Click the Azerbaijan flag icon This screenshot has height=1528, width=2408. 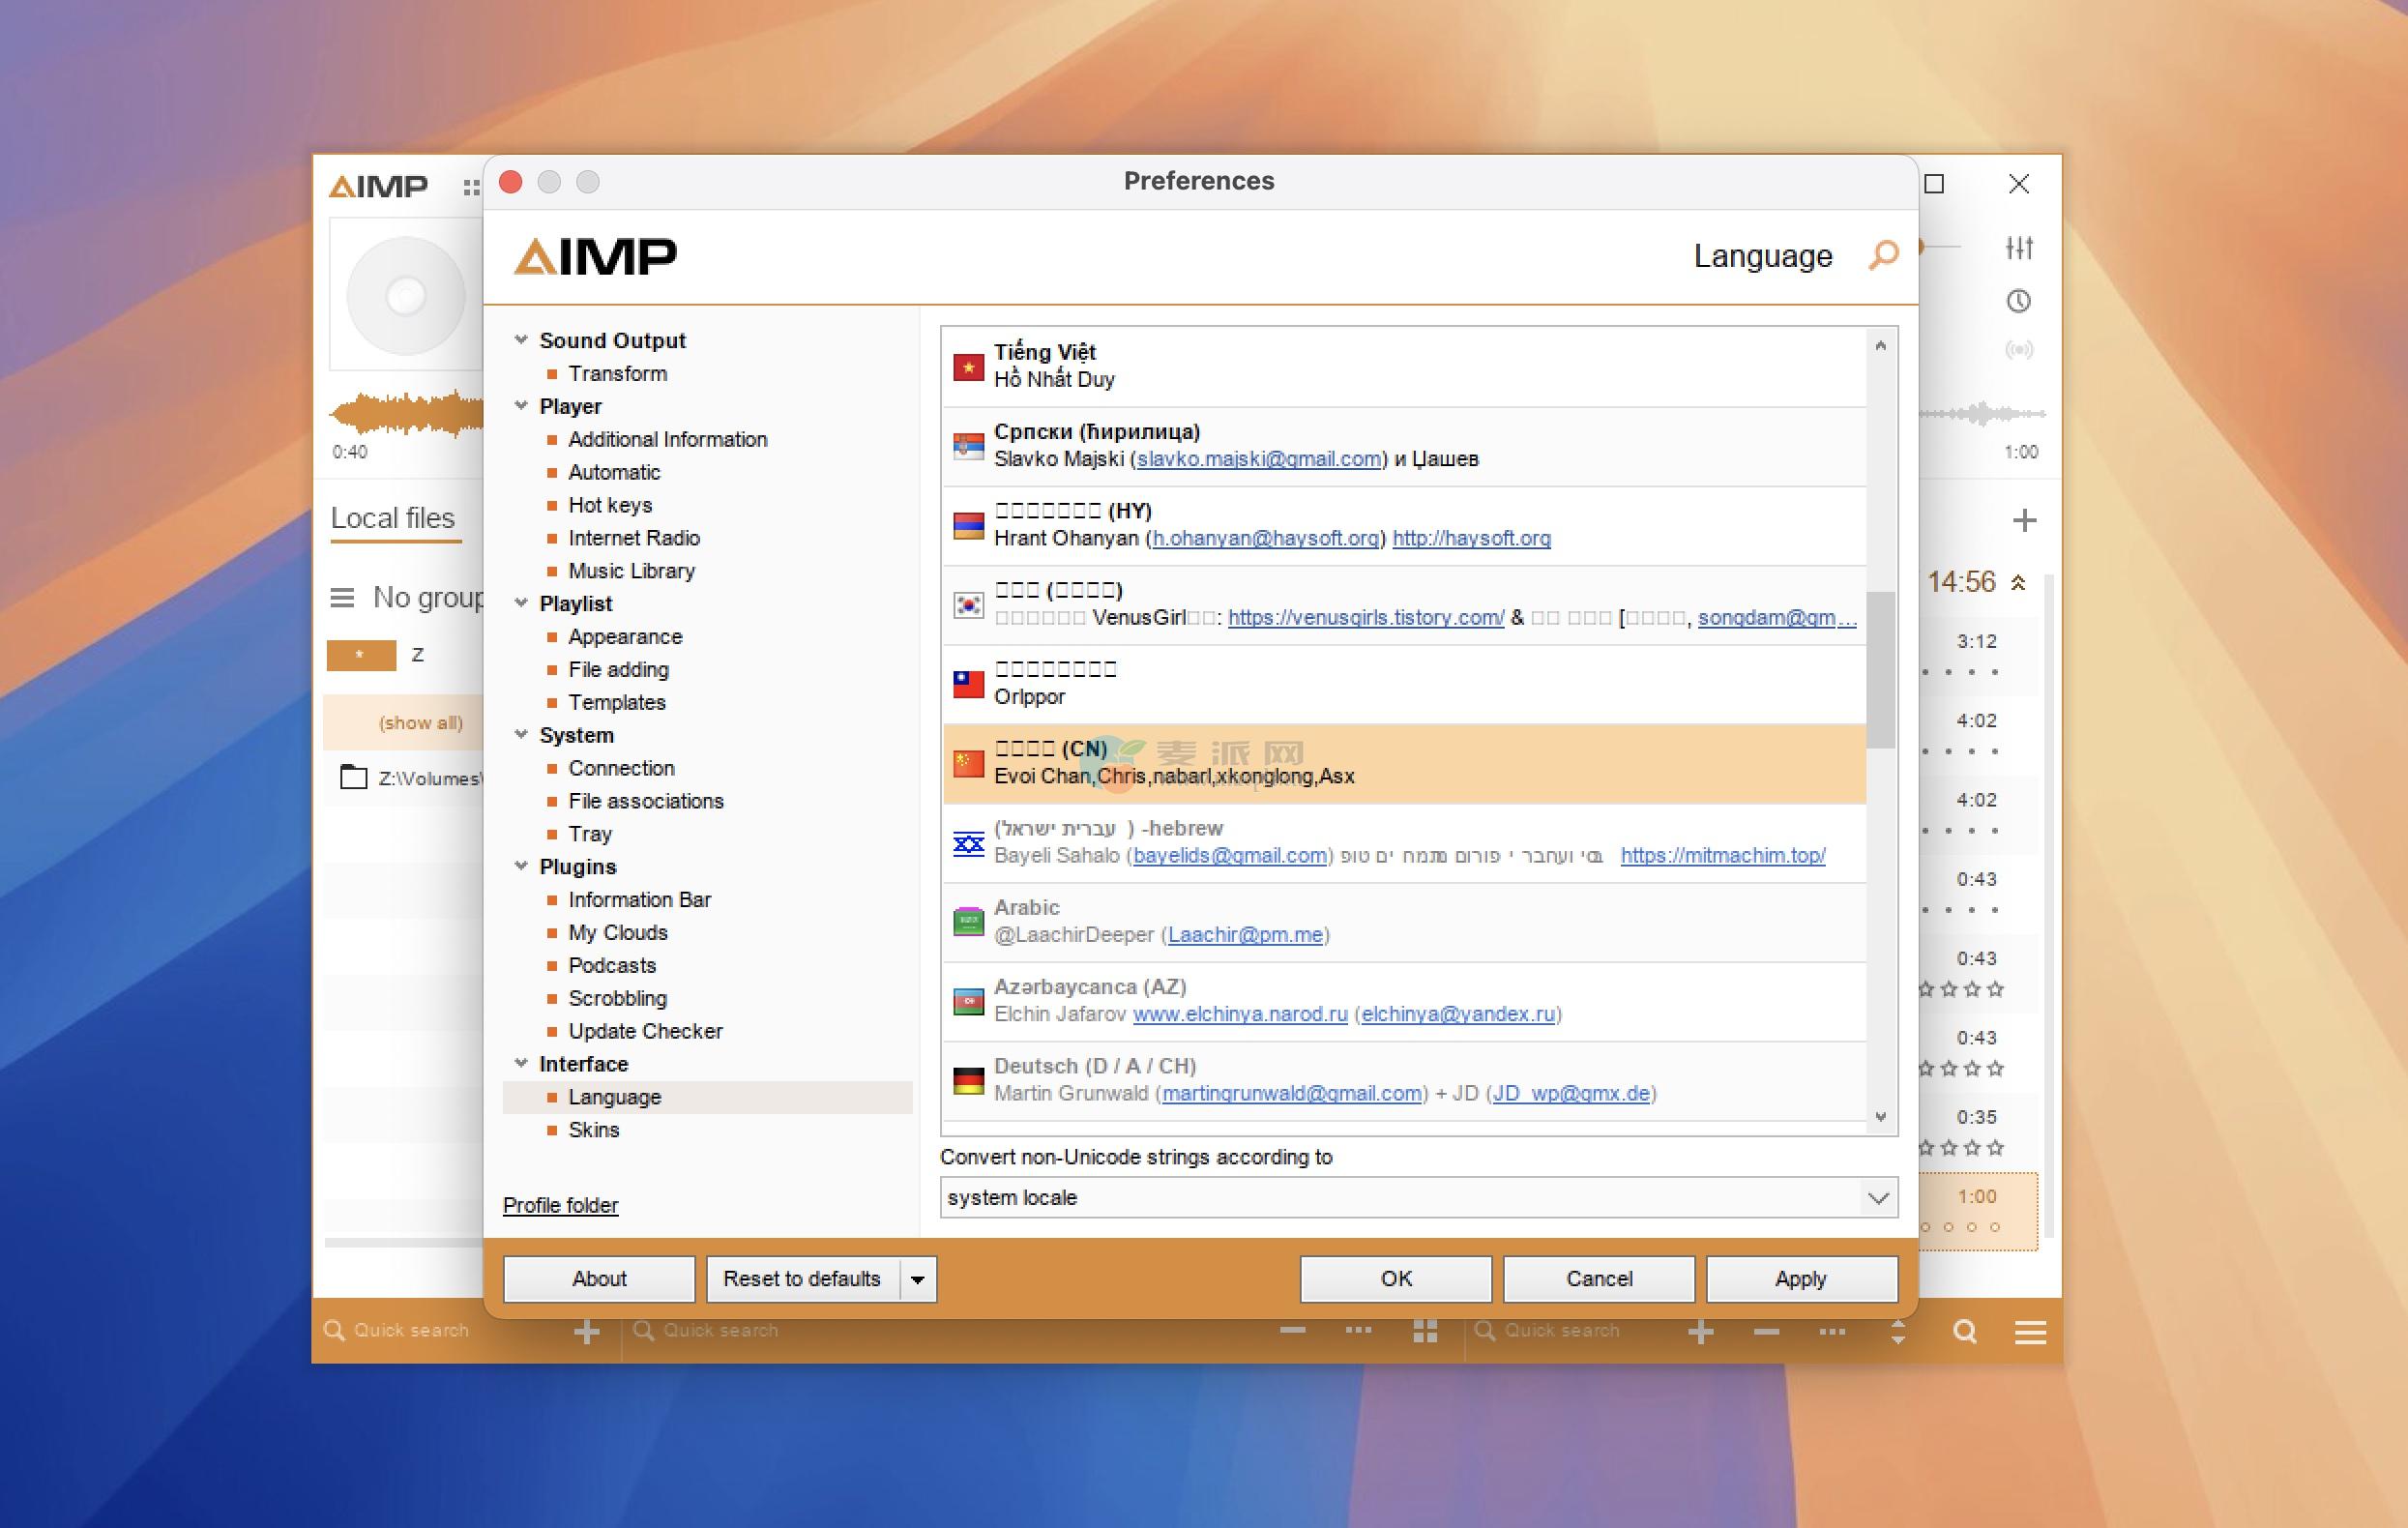968,1000
